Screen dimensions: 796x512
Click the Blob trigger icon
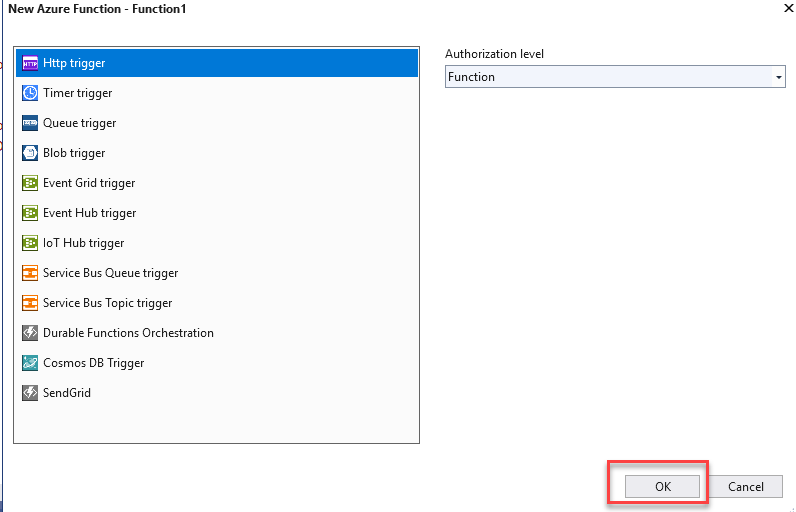[x=30, y=153]
